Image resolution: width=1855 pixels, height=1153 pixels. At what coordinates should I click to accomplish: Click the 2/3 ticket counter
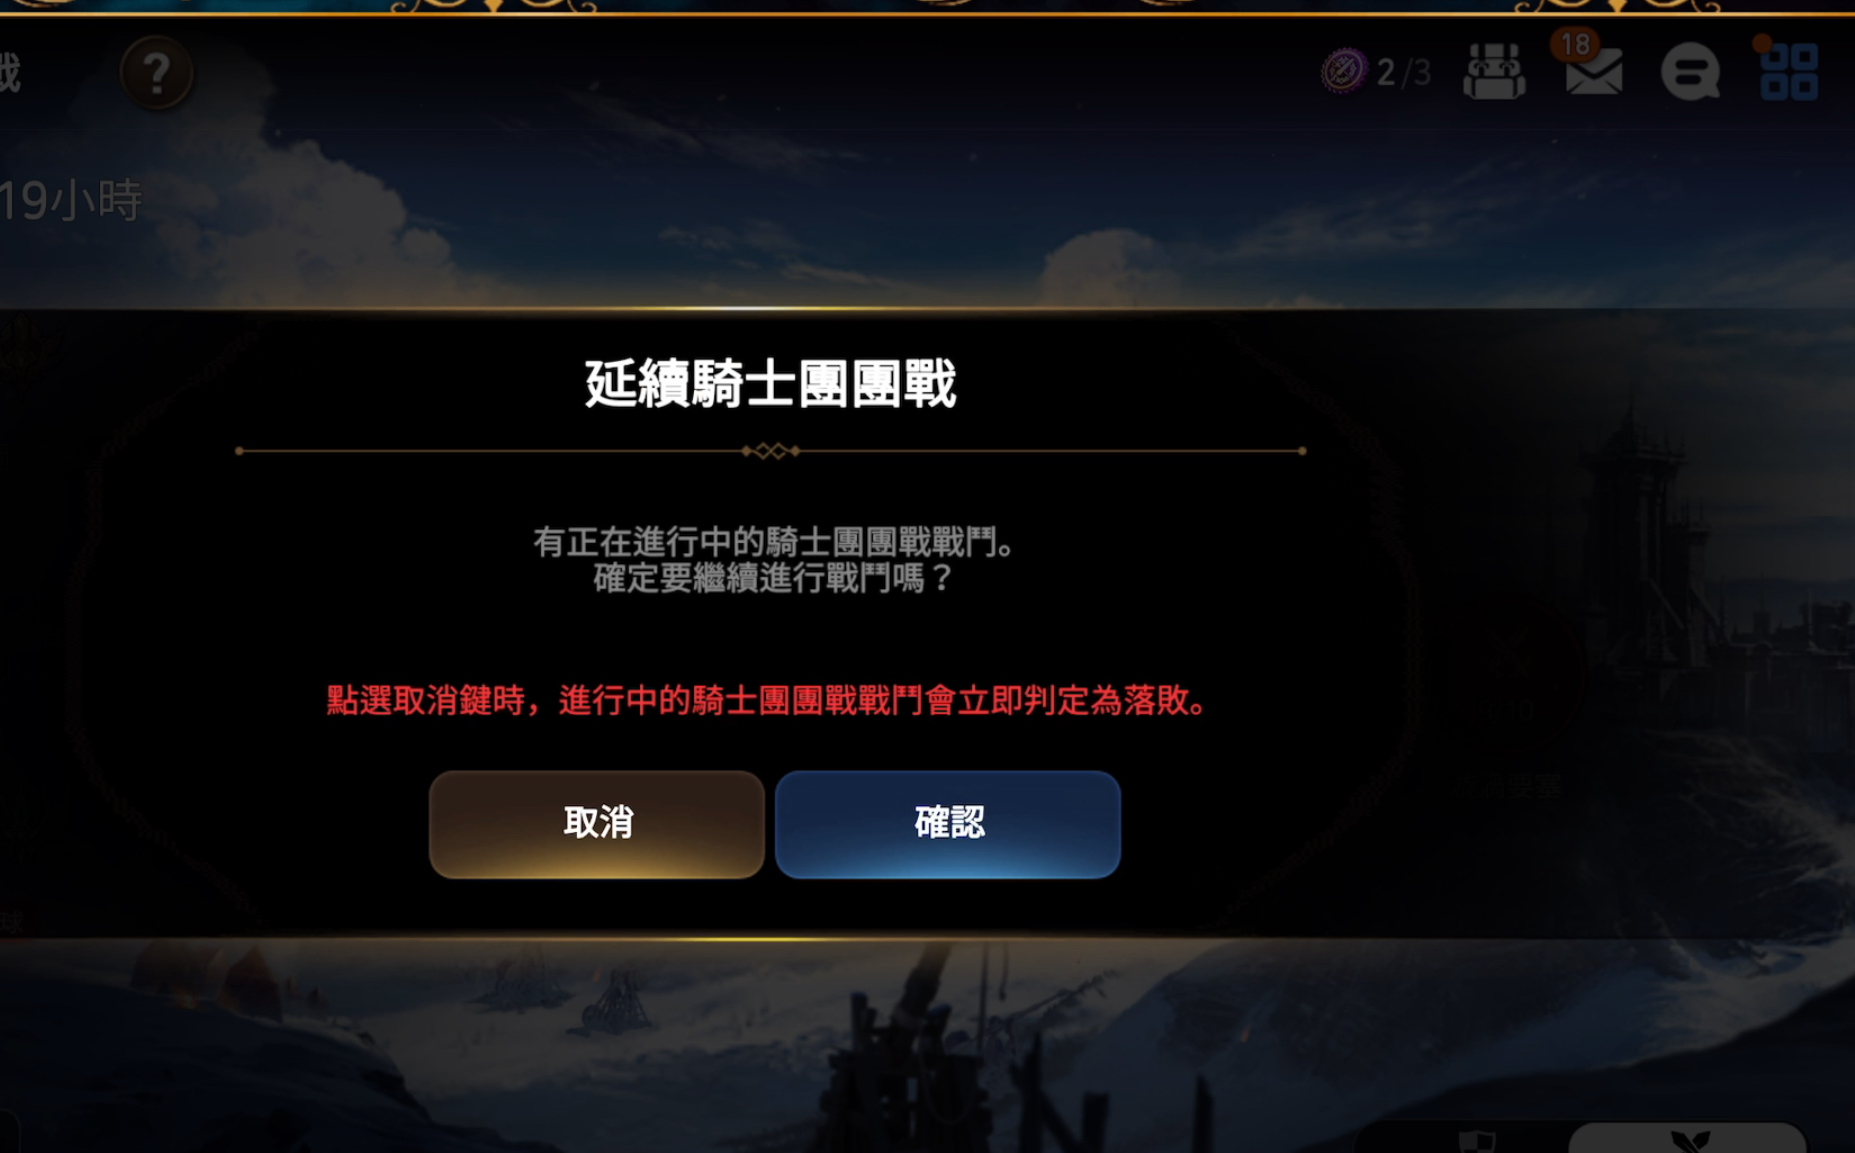click(1404, 72)
